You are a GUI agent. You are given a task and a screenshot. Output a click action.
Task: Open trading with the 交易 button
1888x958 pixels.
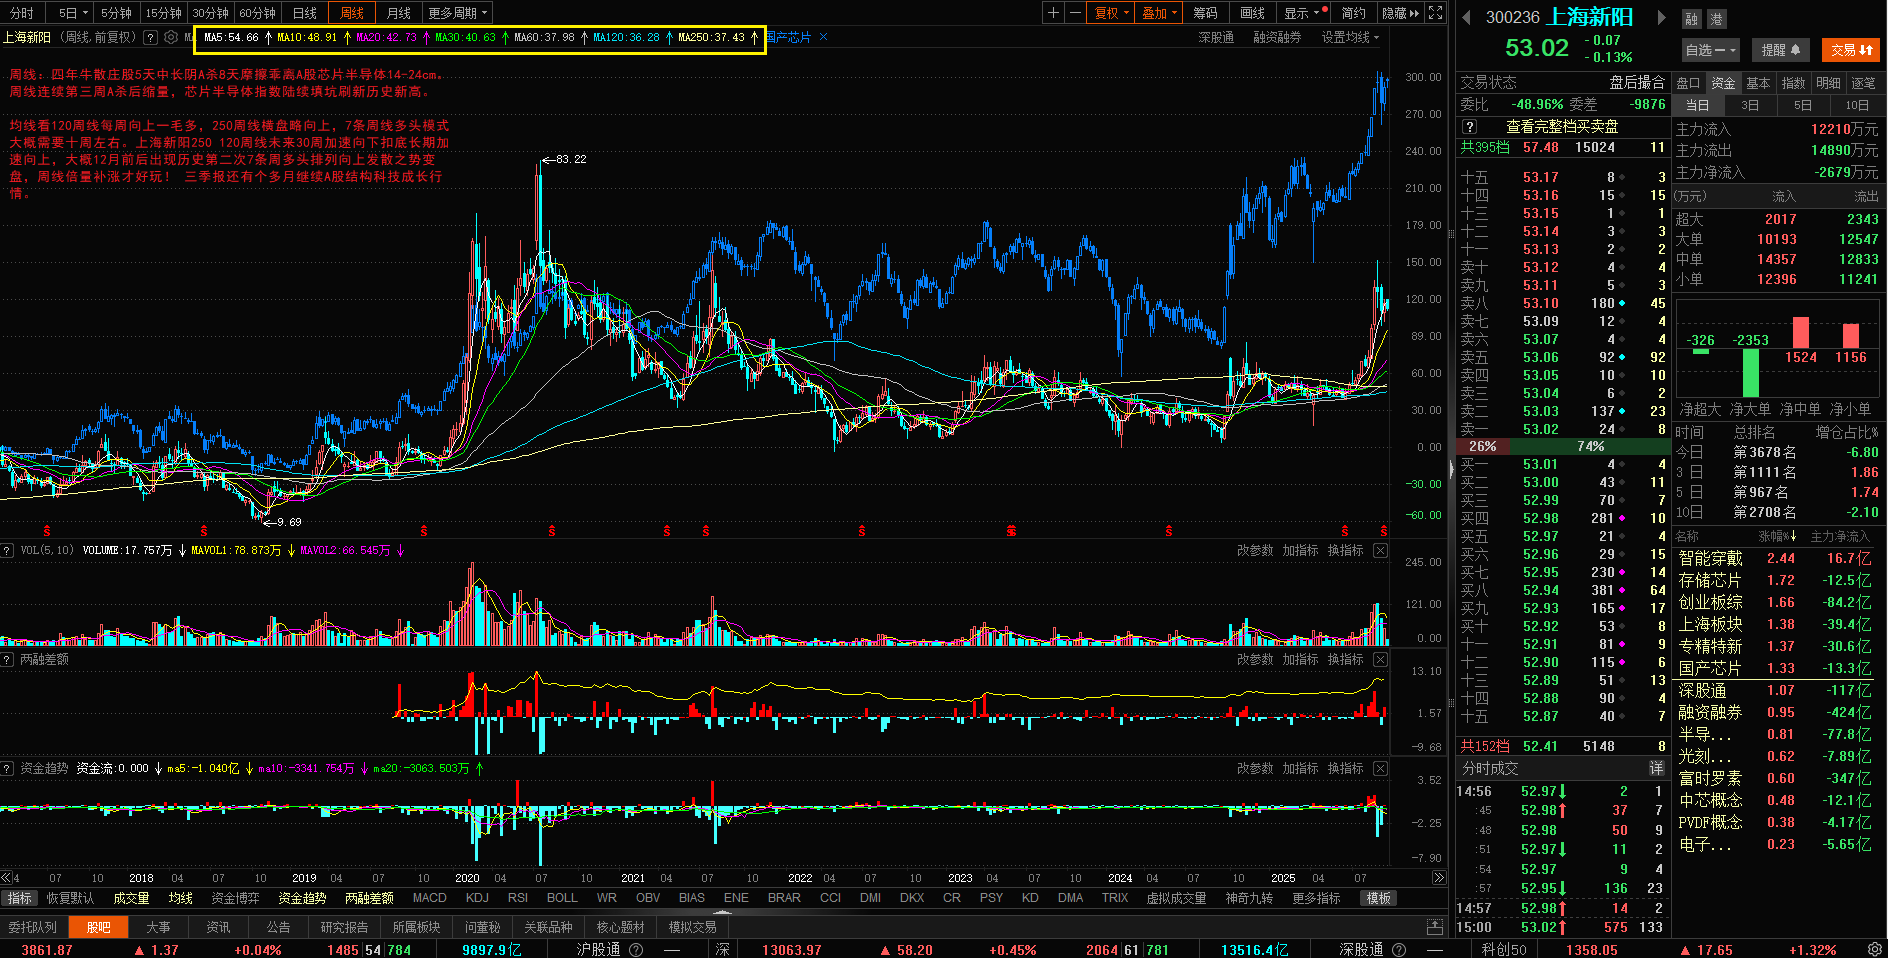pos(1851,50)
